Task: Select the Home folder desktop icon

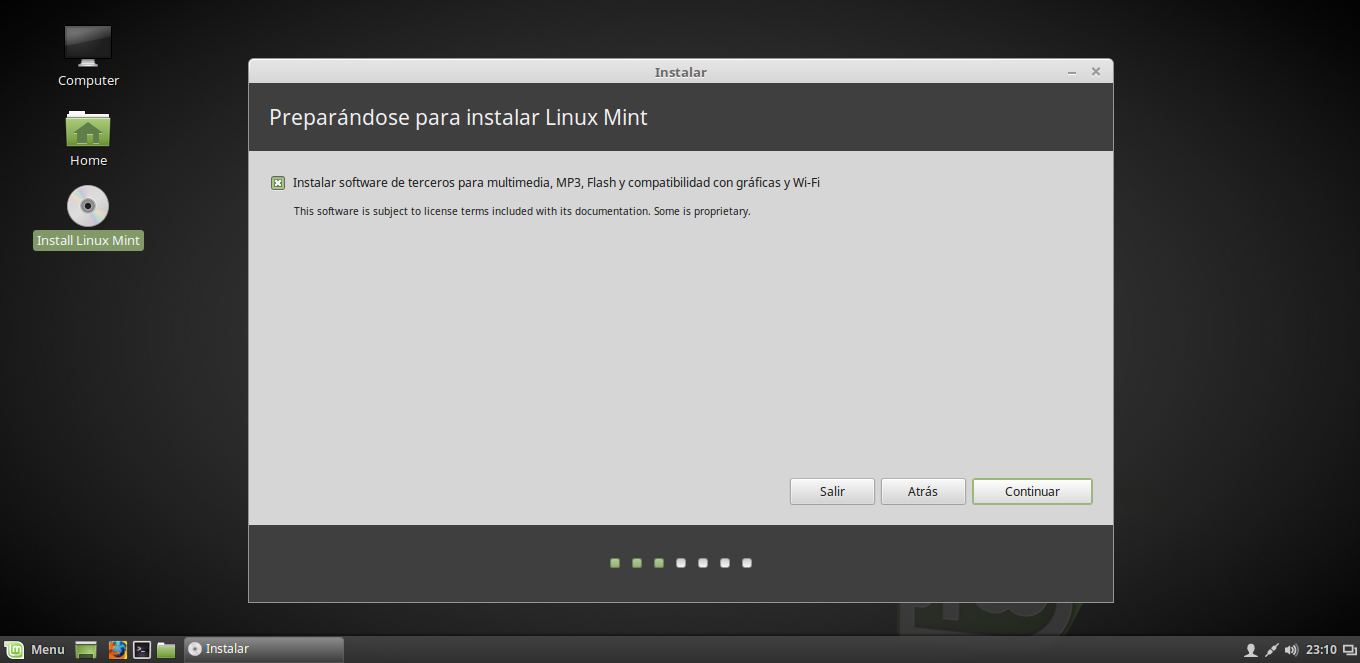Action: (x=88, y=137)
